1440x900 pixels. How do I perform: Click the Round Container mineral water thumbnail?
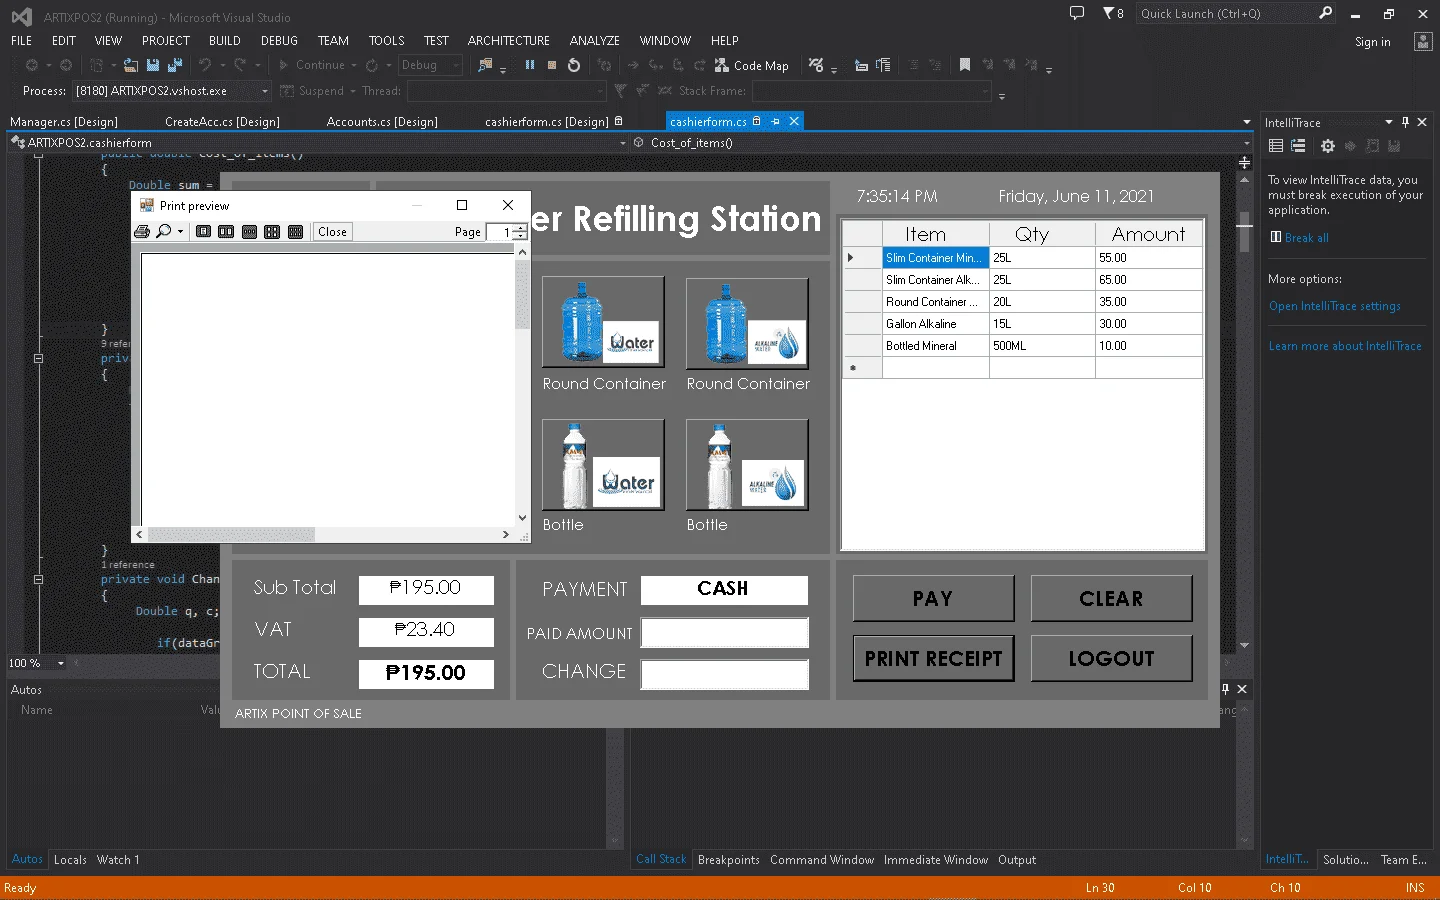(603, 322)
